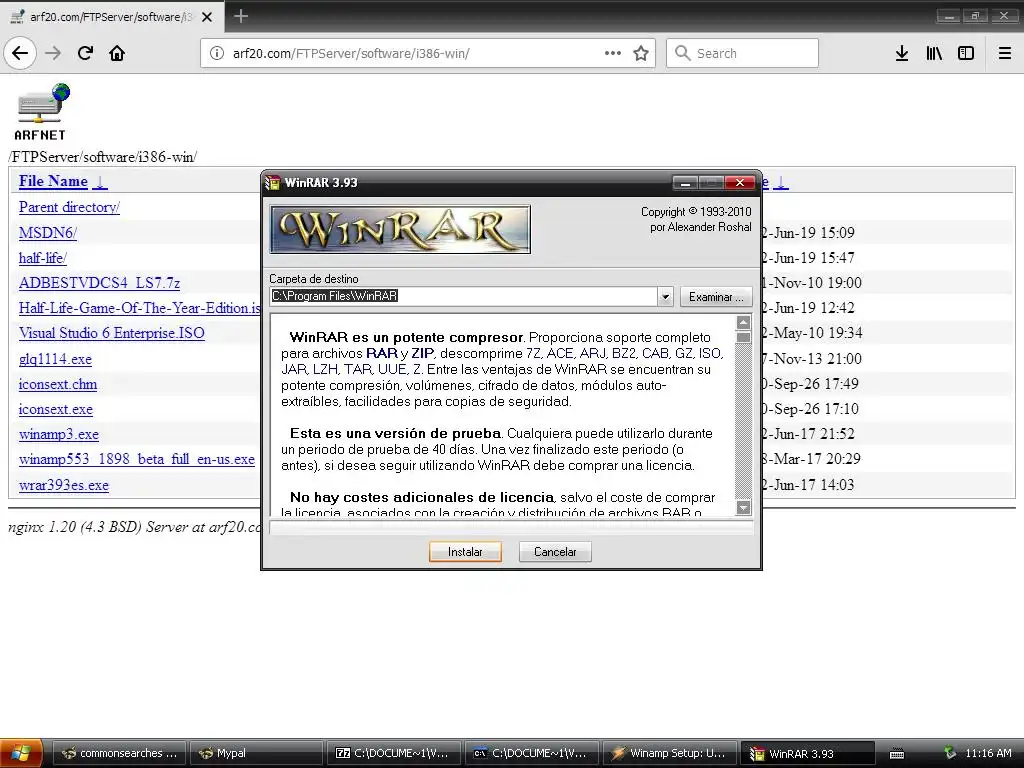Open the browser hamburger menu
This screenshot has width=1024, height=768.
point(1005,53)
